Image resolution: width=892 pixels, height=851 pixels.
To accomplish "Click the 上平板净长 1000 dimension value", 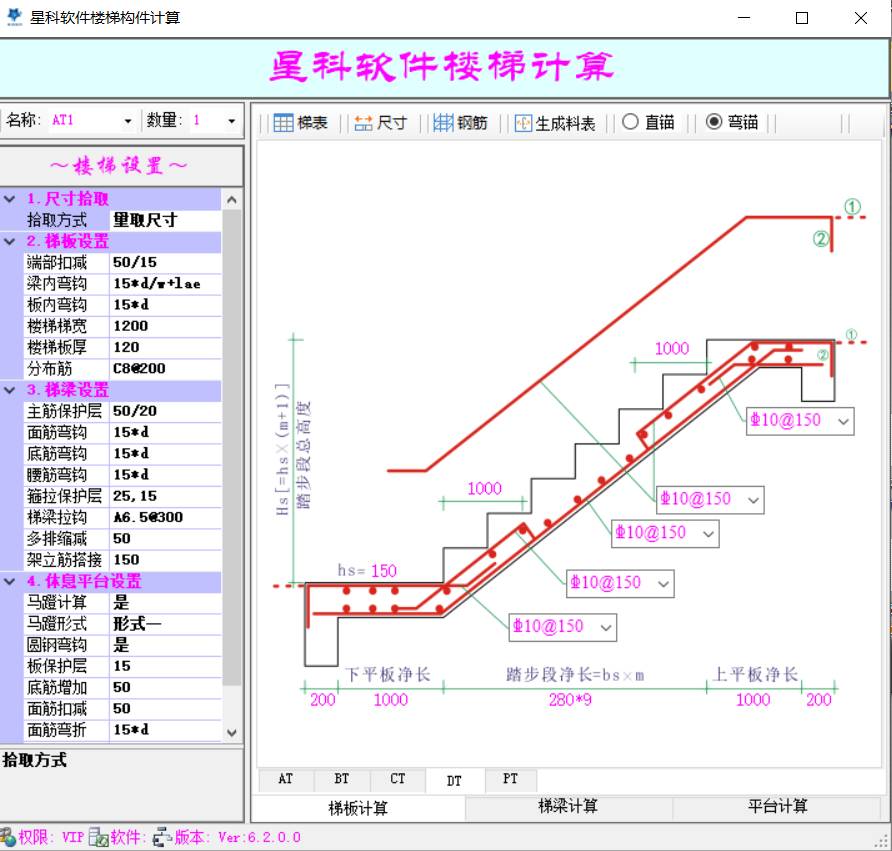I will (753, 700).
